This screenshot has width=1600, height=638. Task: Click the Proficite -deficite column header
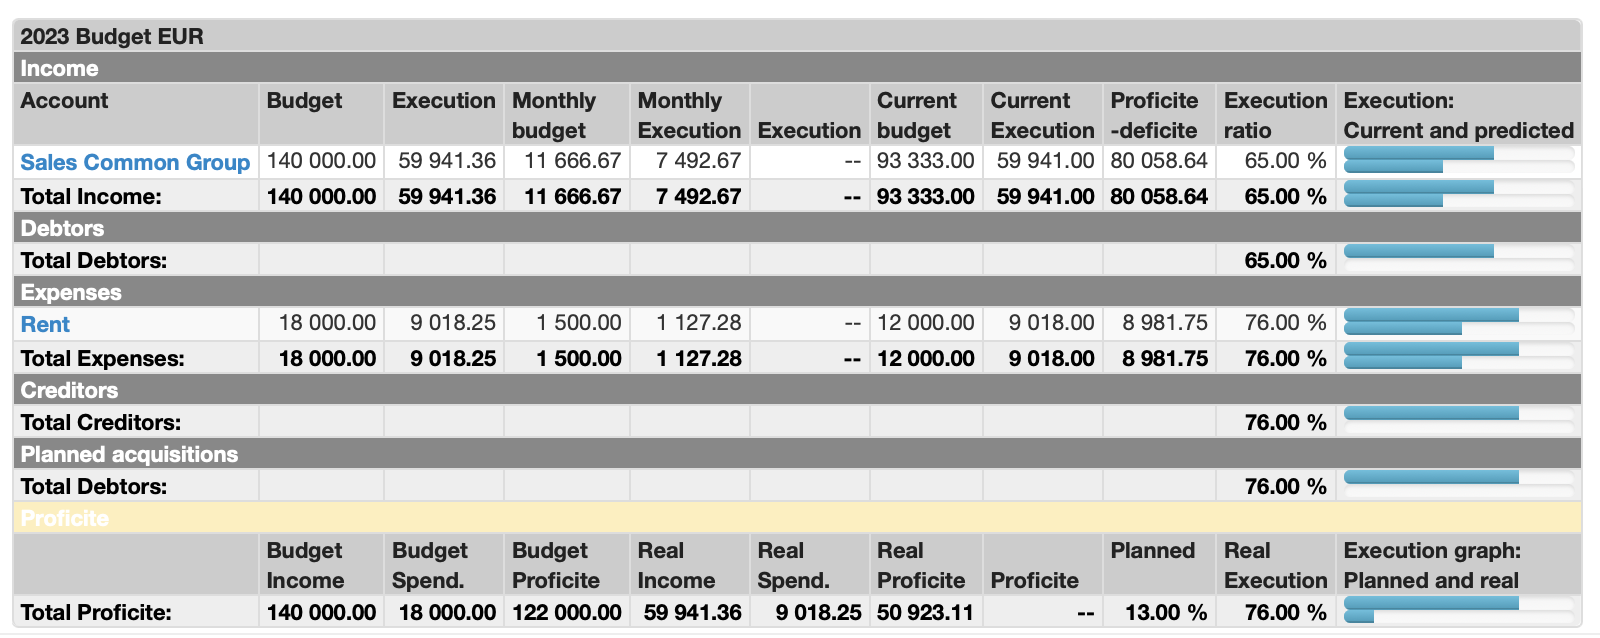(x=1154, y=115)
